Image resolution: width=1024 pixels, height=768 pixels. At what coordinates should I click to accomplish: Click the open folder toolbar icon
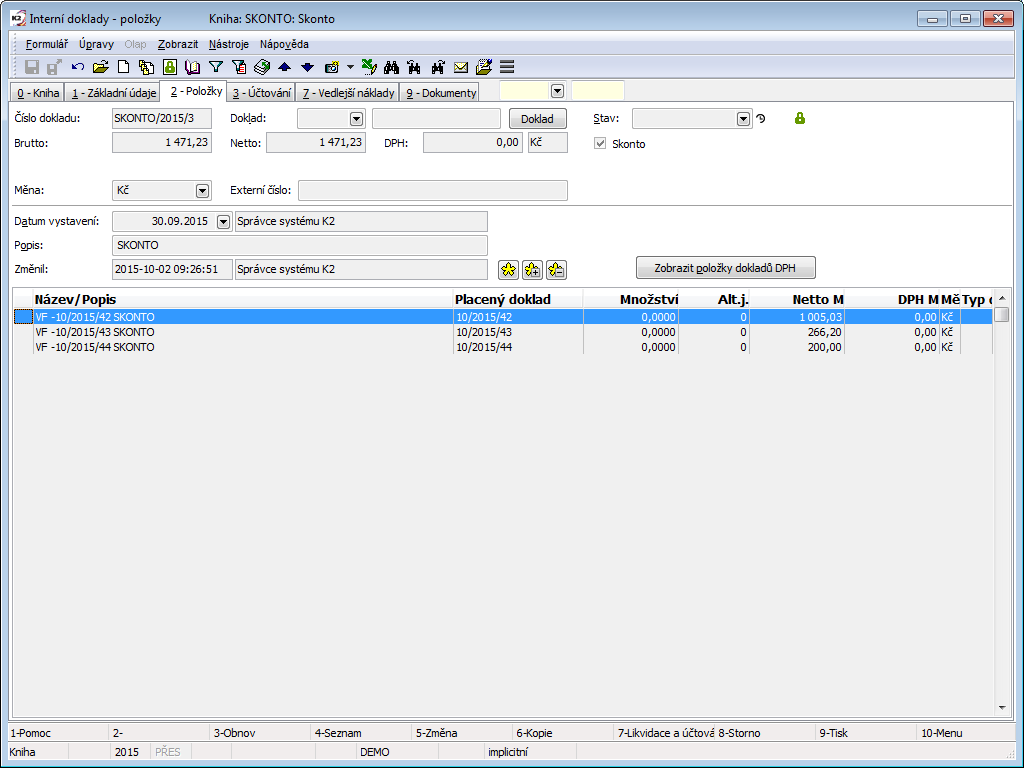100,67
